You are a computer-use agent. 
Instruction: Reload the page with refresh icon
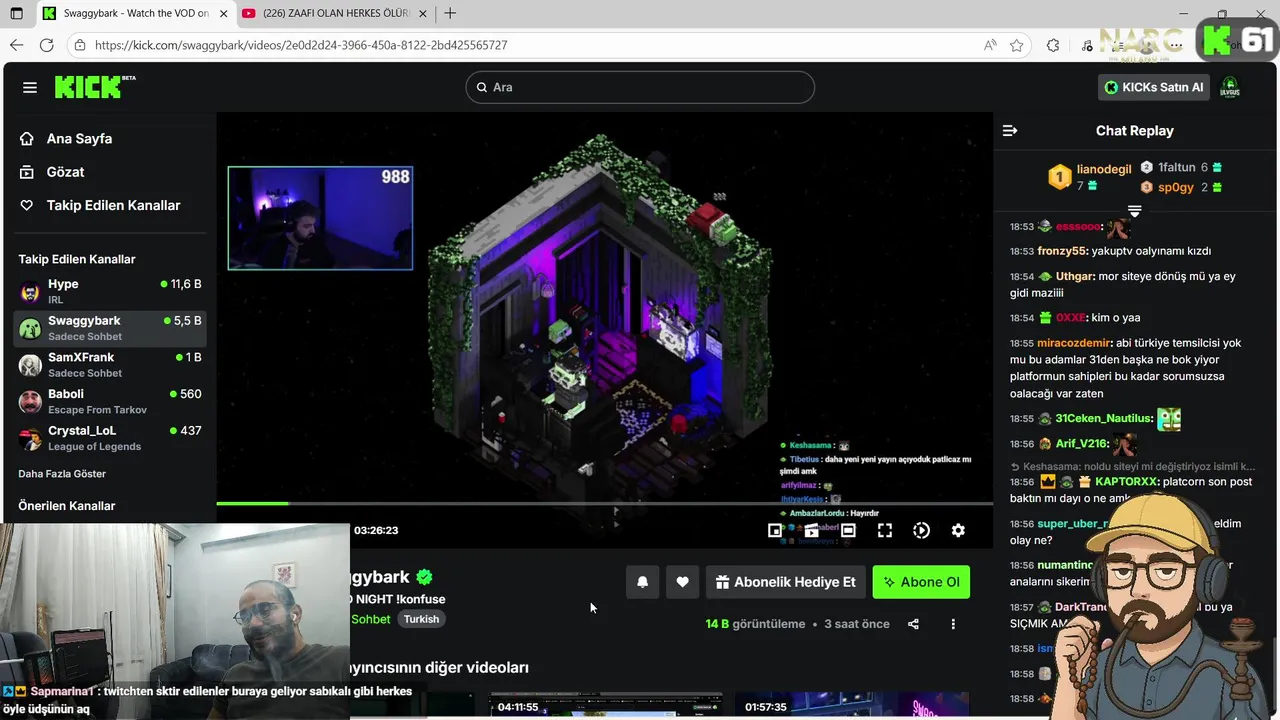46,45
